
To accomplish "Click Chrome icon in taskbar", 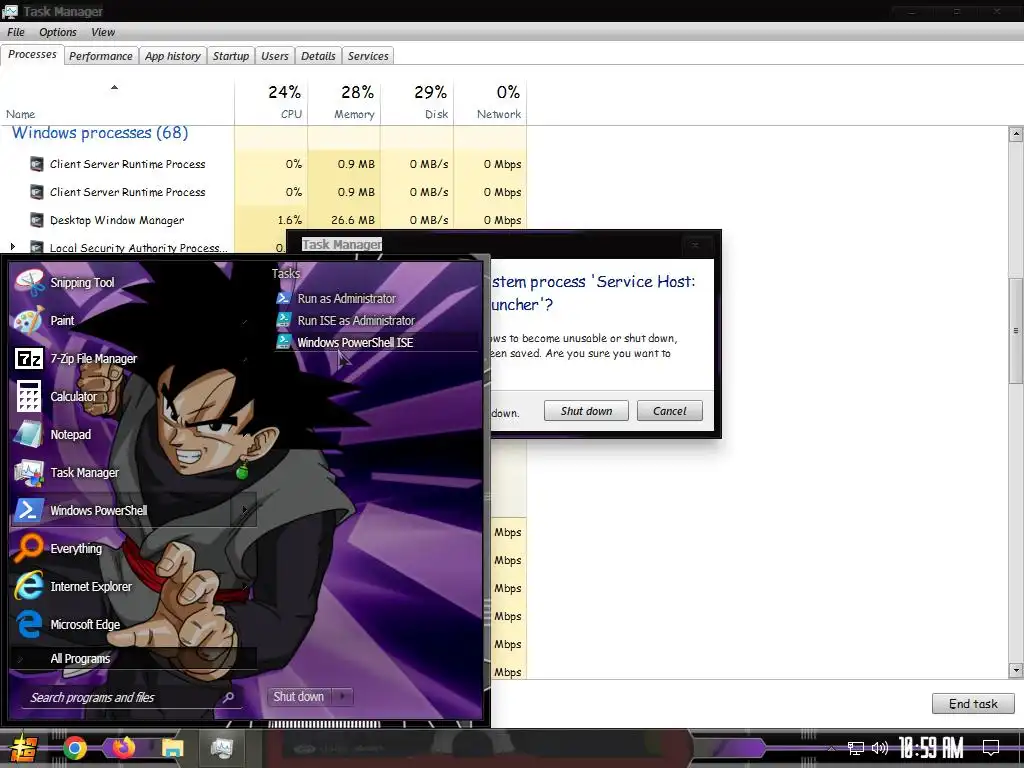I will point(74,748).
